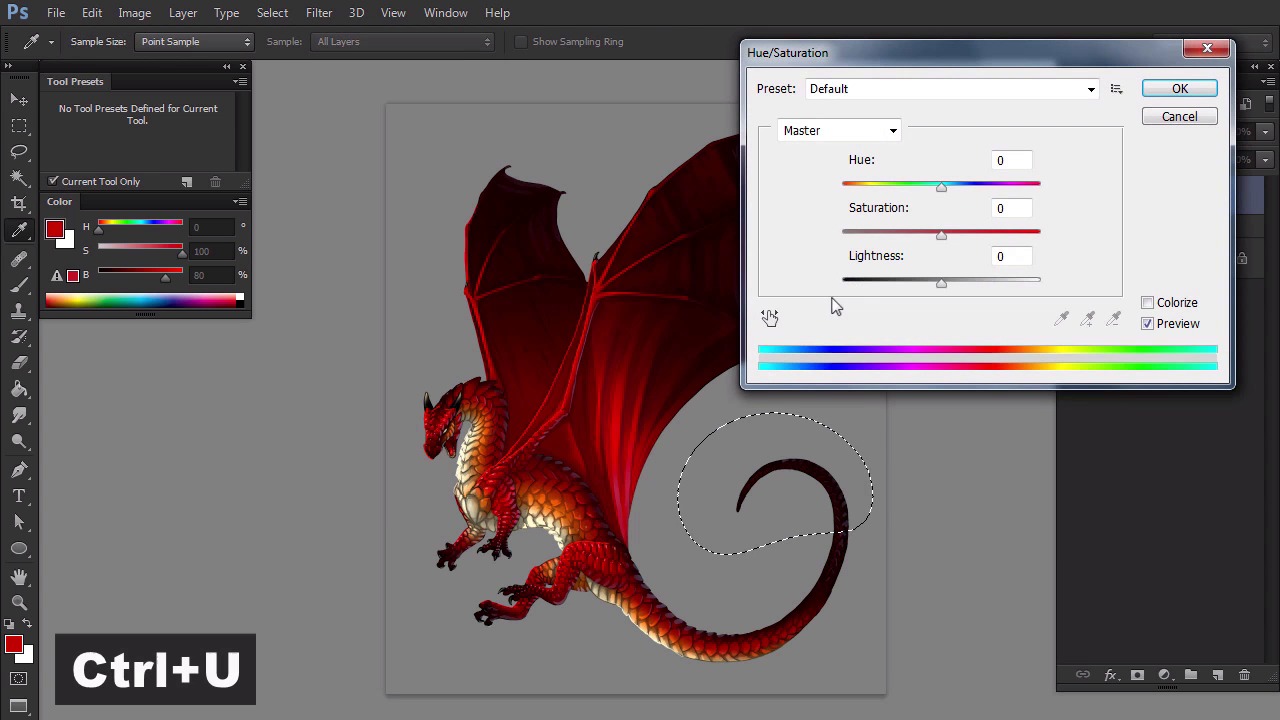The height and width of the screenshot is (720, 1280).
Task: Click the Saturation slider handle
Action: click(x=941, y=235)
